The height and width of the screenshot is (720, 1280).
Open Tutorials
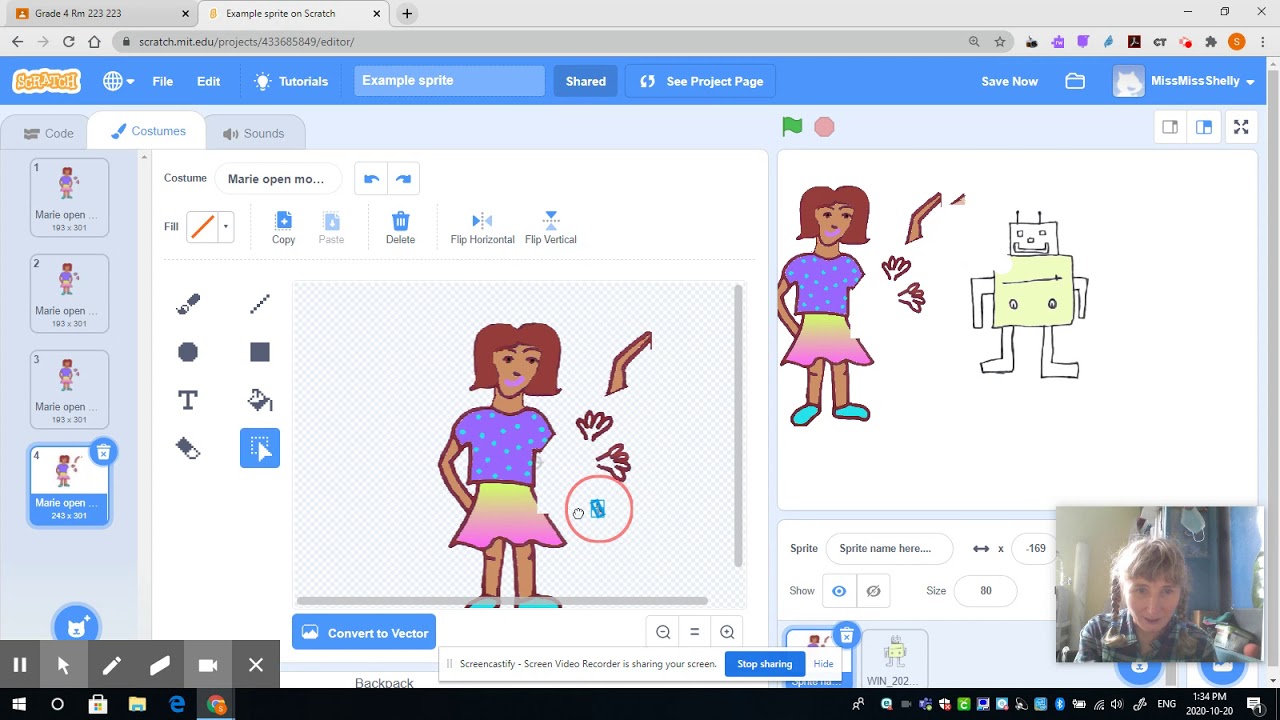(x=291, y=81)
